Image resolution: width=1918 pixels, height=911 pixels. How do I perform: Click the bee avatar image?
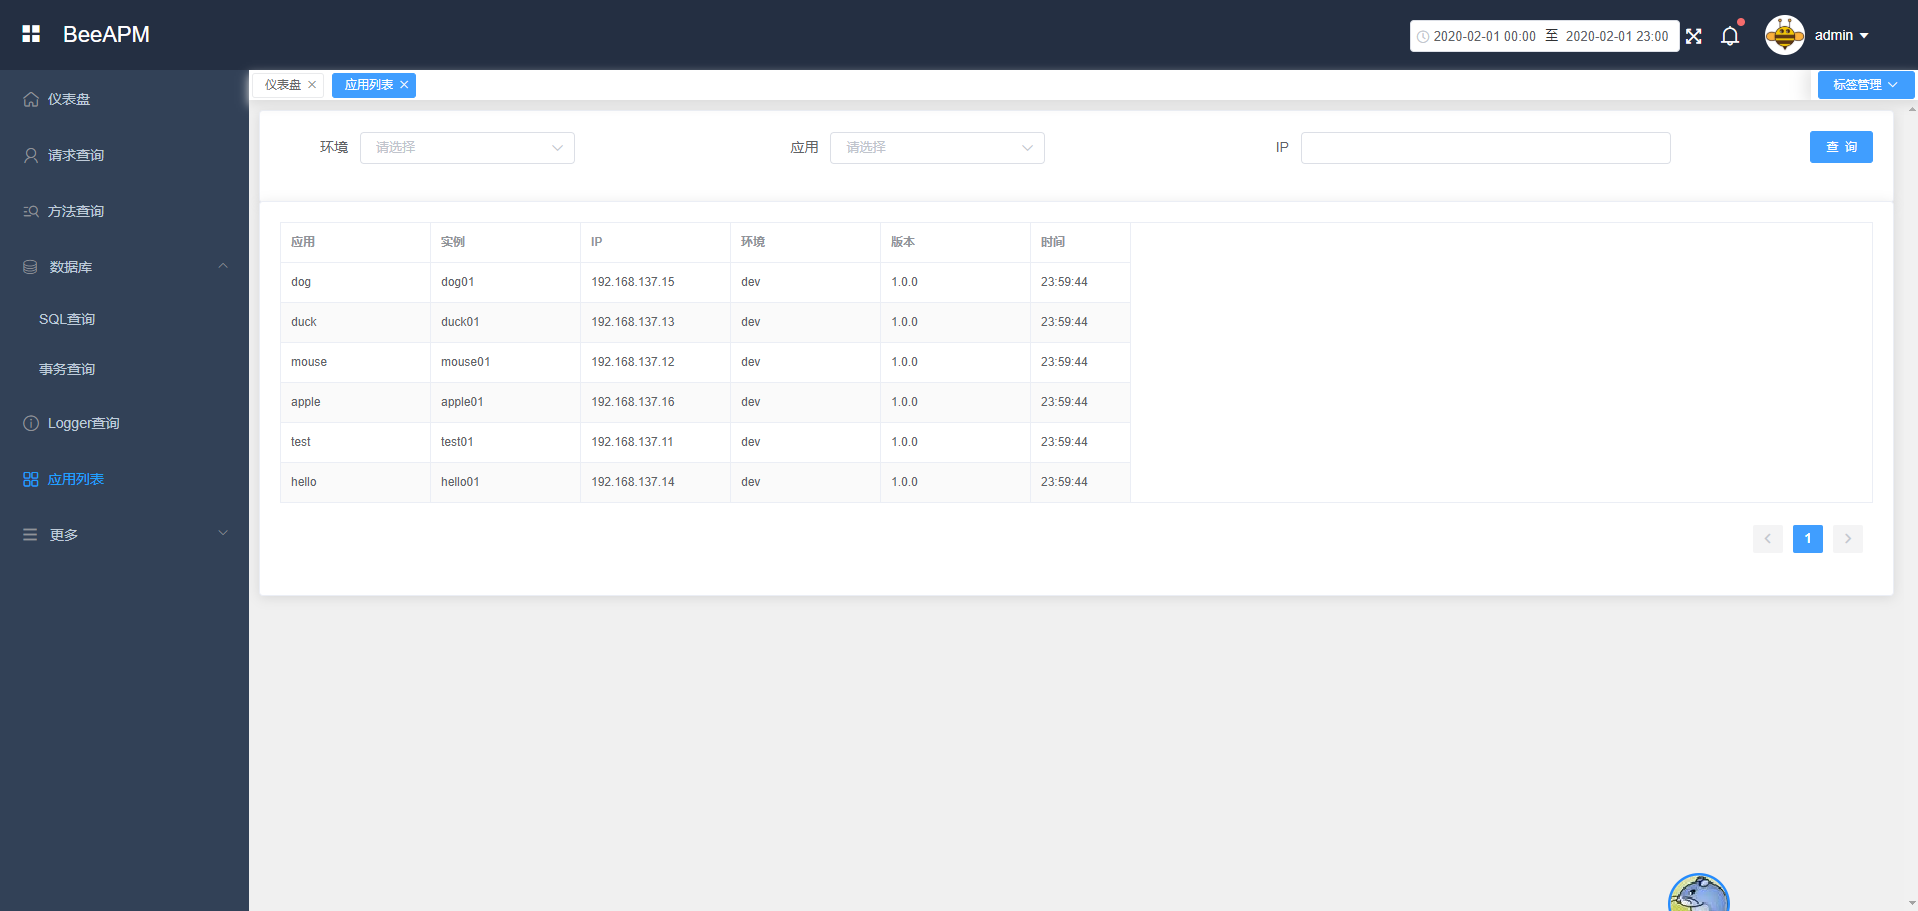[x=1785, y=35]
